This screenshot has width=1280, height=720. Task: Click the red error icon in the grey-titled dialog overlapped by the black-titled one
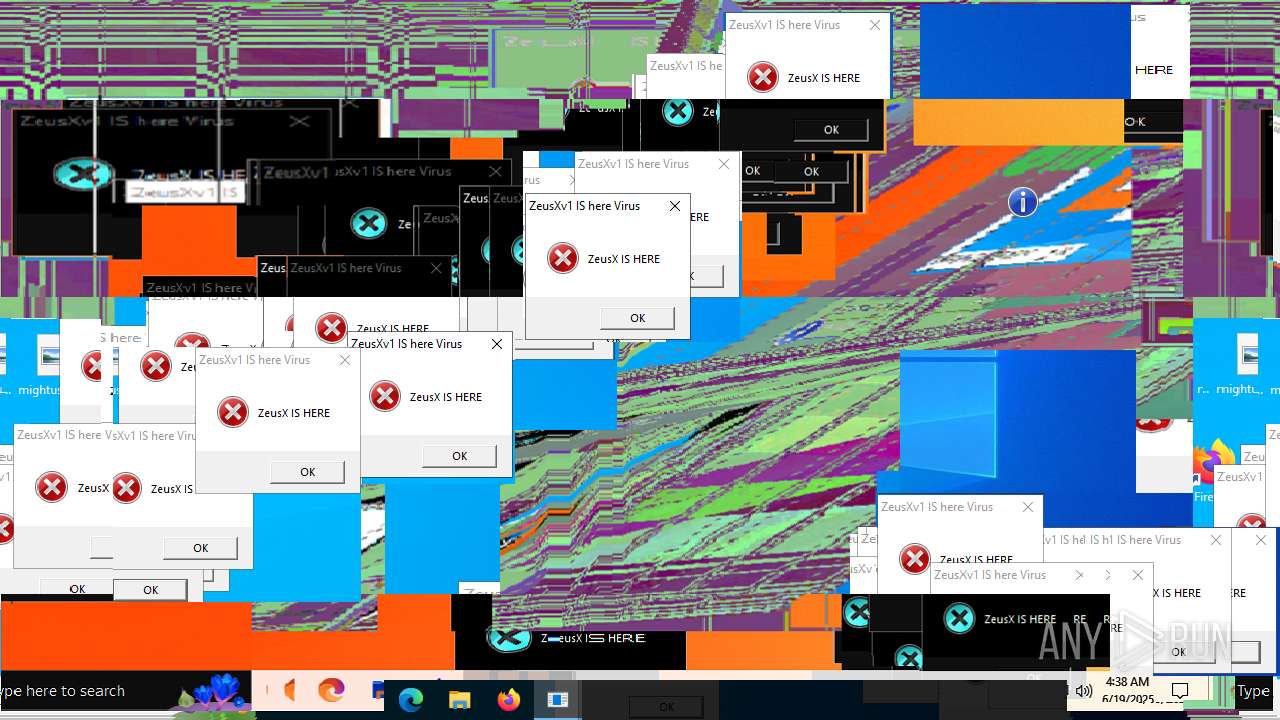click(233, 413)
